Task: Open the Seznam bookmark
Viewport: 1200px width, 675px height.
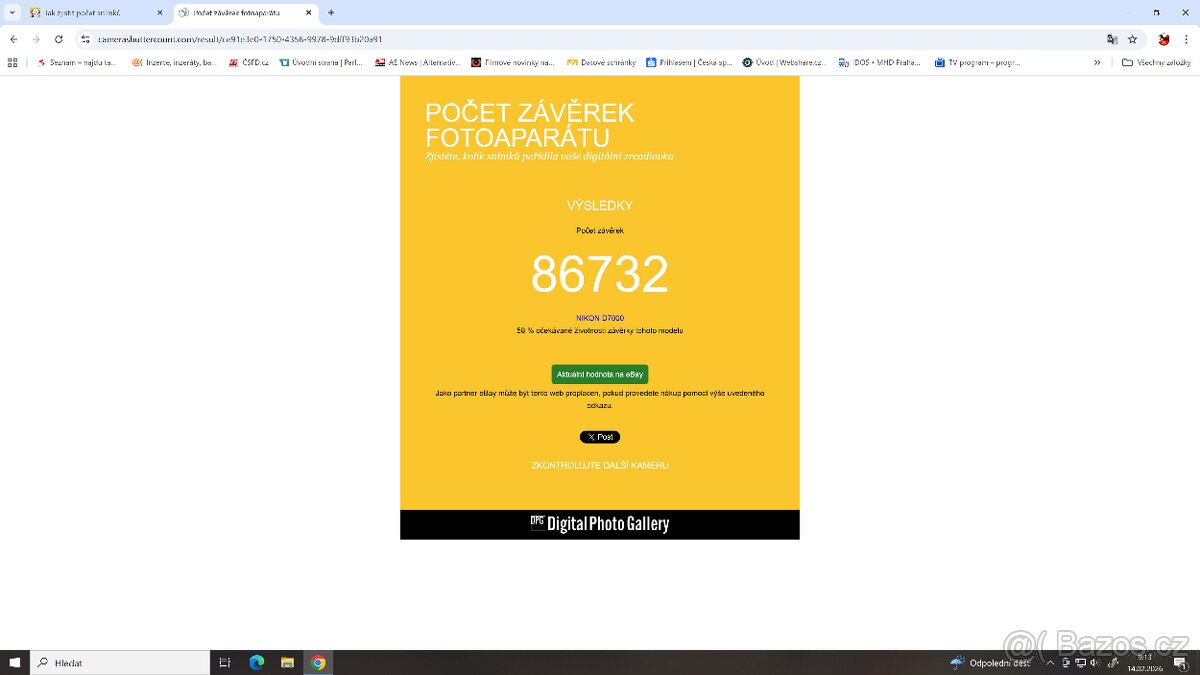Action: tap(76, 62)
